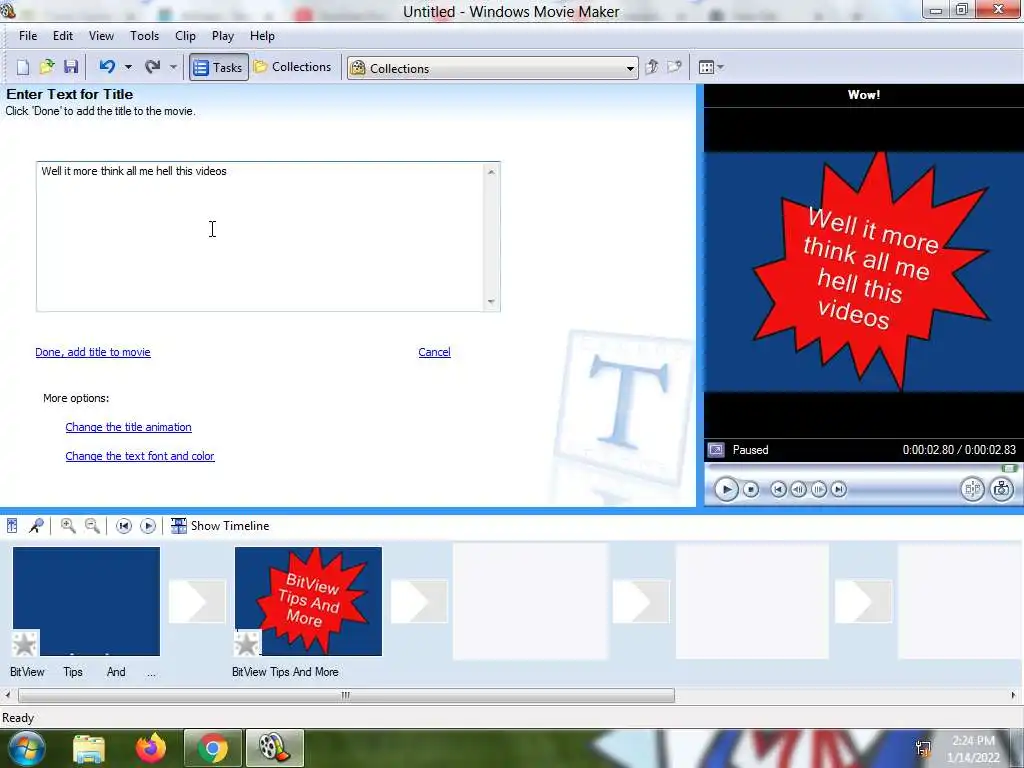
Task: Open File Explorer from the taskbar
Action: 89,748
